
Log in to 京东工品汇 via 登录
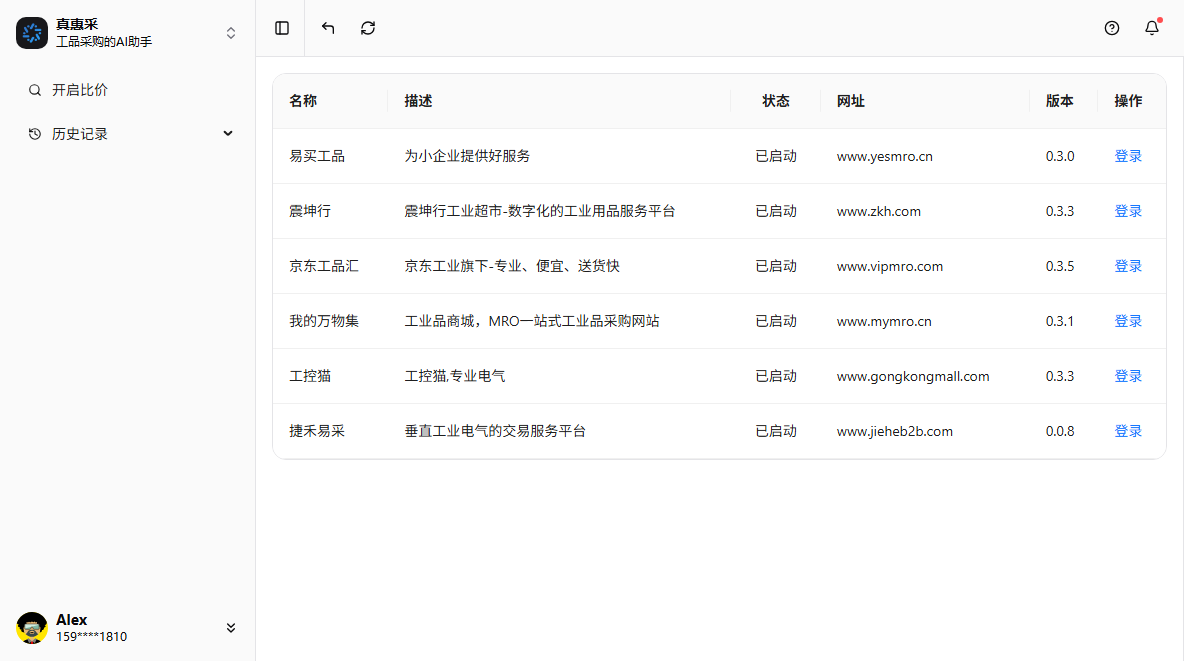pyautogui.click(x=1128, y=266)
